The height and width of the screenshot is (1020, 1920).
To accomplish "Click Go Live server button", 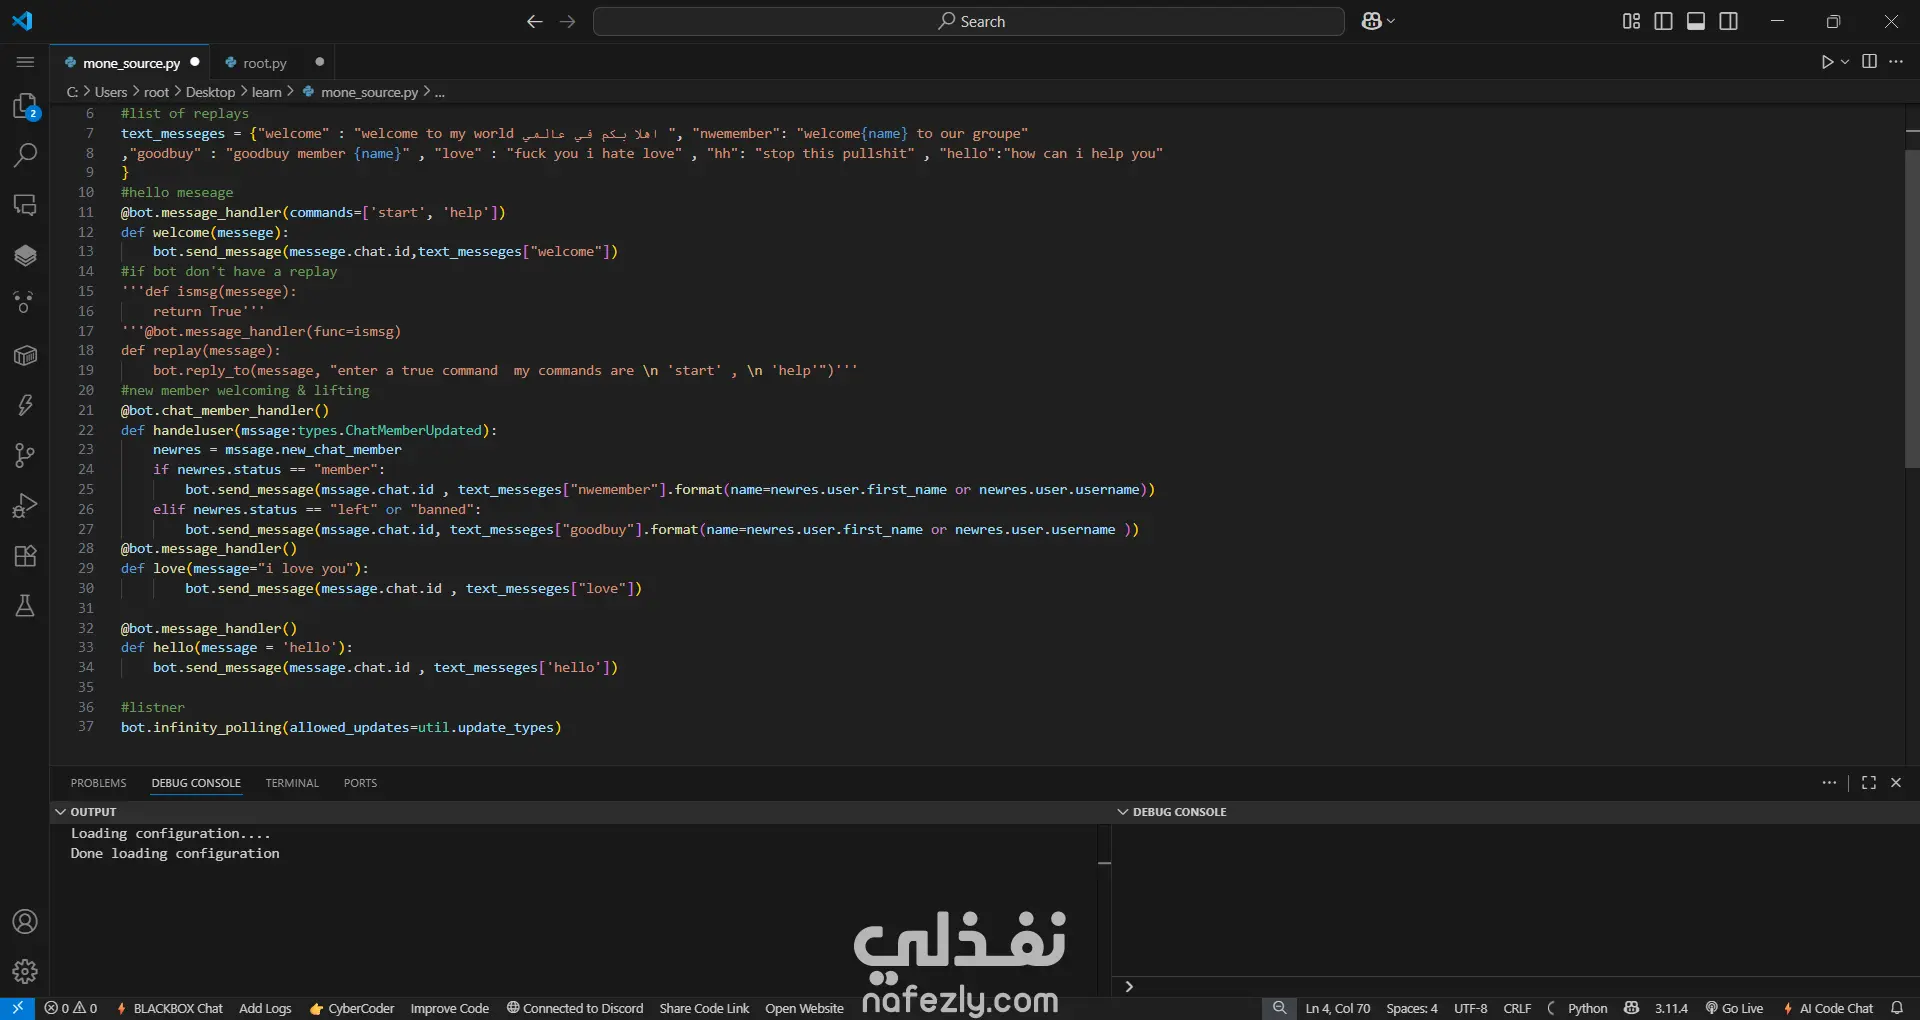I will tap(1734, 1008).
